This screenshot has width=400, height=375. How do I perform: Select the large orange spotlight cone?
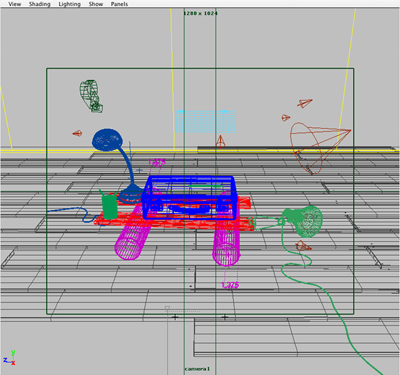319,148
